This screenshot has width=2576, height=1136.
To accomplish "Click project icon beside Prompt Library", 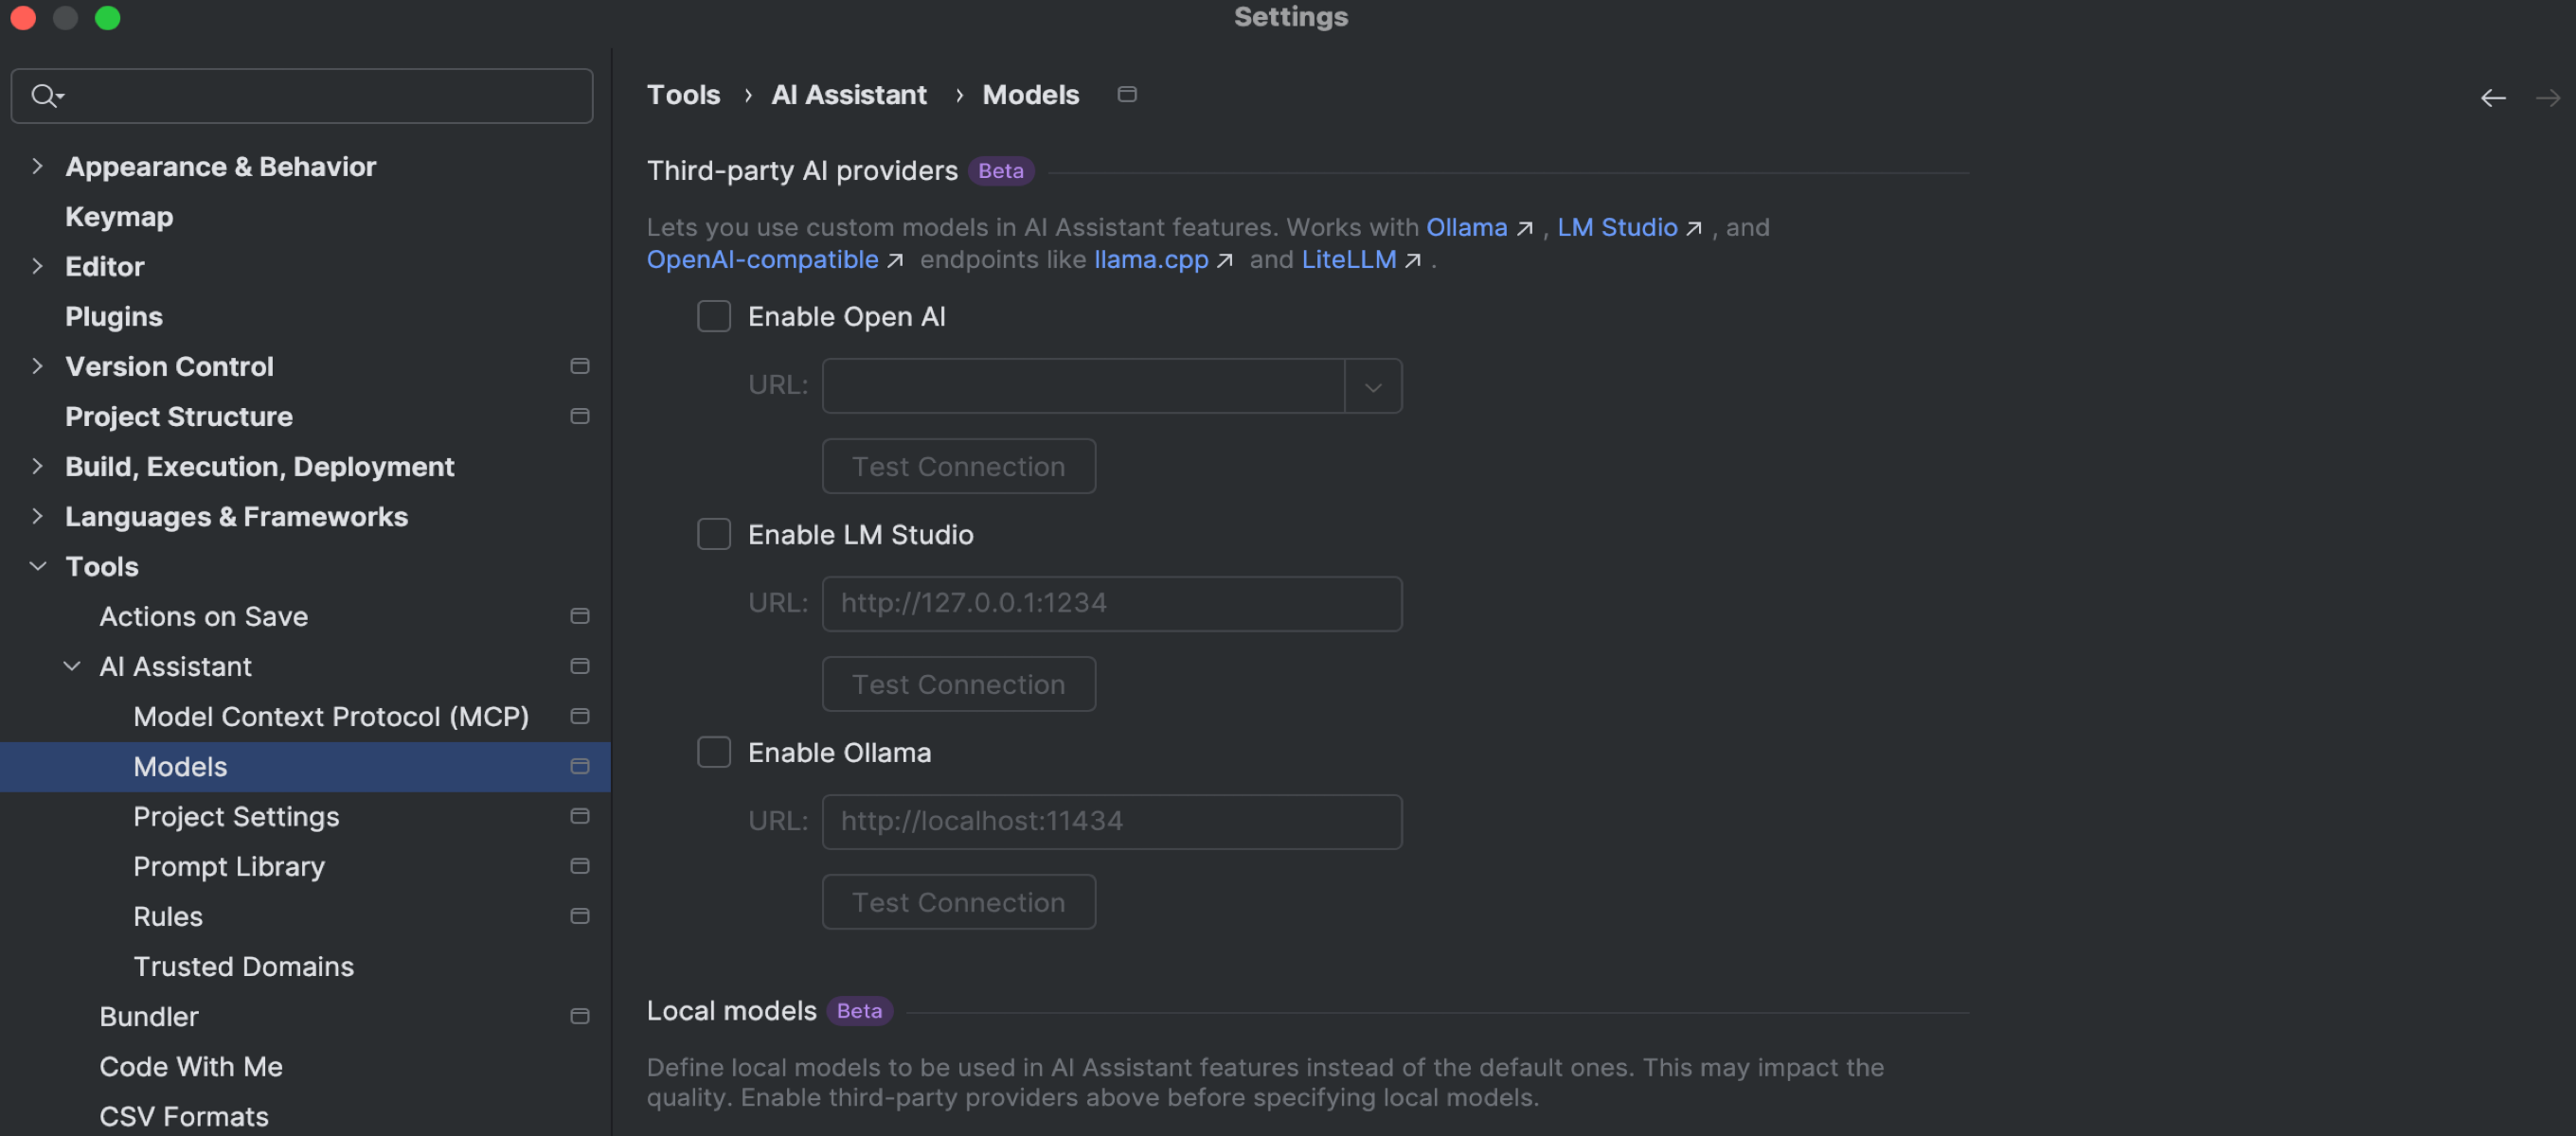I will click(x=579, y=866).
